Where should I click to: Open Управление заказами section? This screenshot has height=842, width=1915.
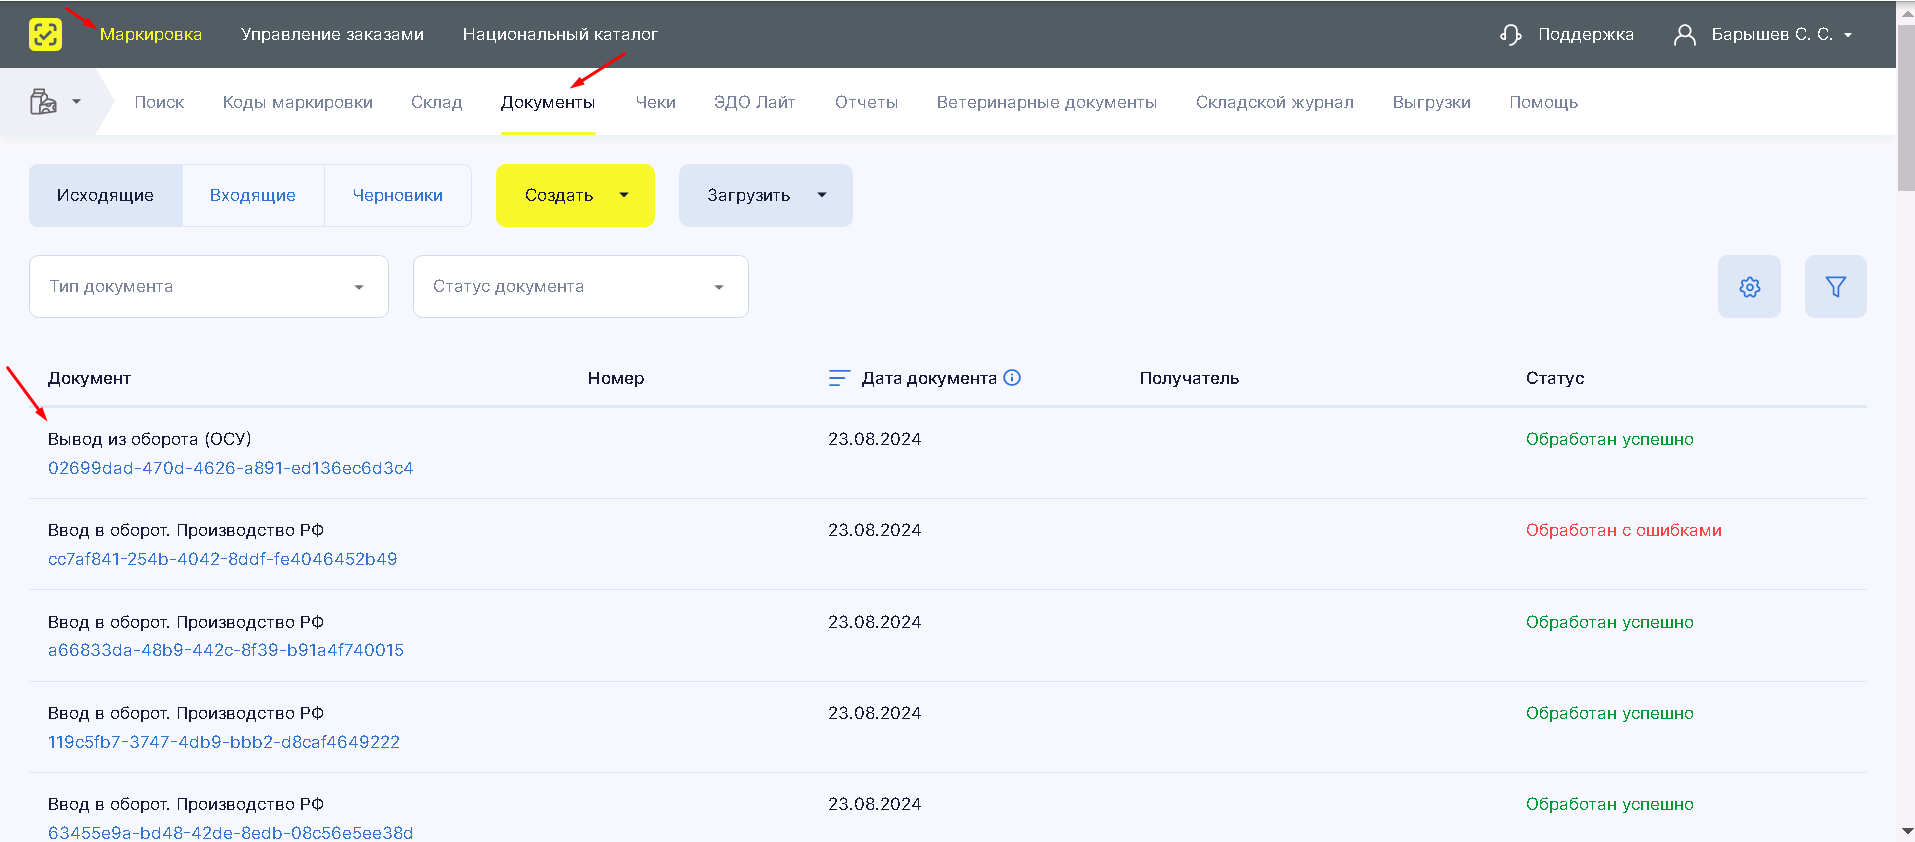pos(332,34)
